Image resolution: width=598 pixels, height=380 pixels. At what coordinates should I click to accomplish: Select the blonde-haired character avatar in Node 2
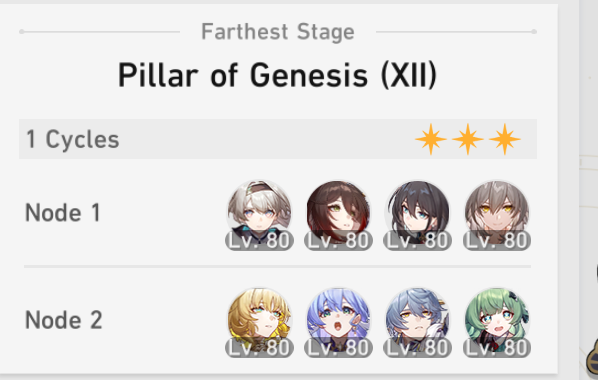coord(259,320)
